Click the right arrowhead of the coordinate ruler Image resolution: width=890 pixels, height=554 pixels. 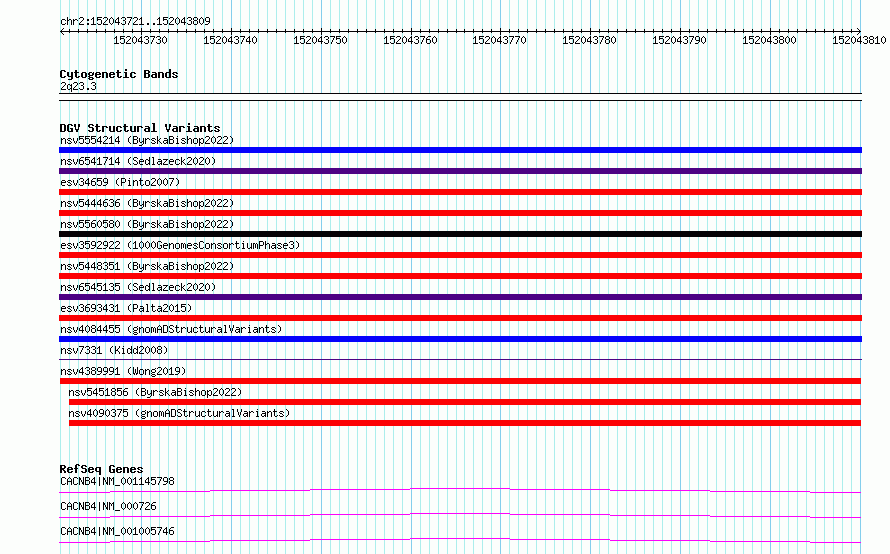click(x=859, y=31)
